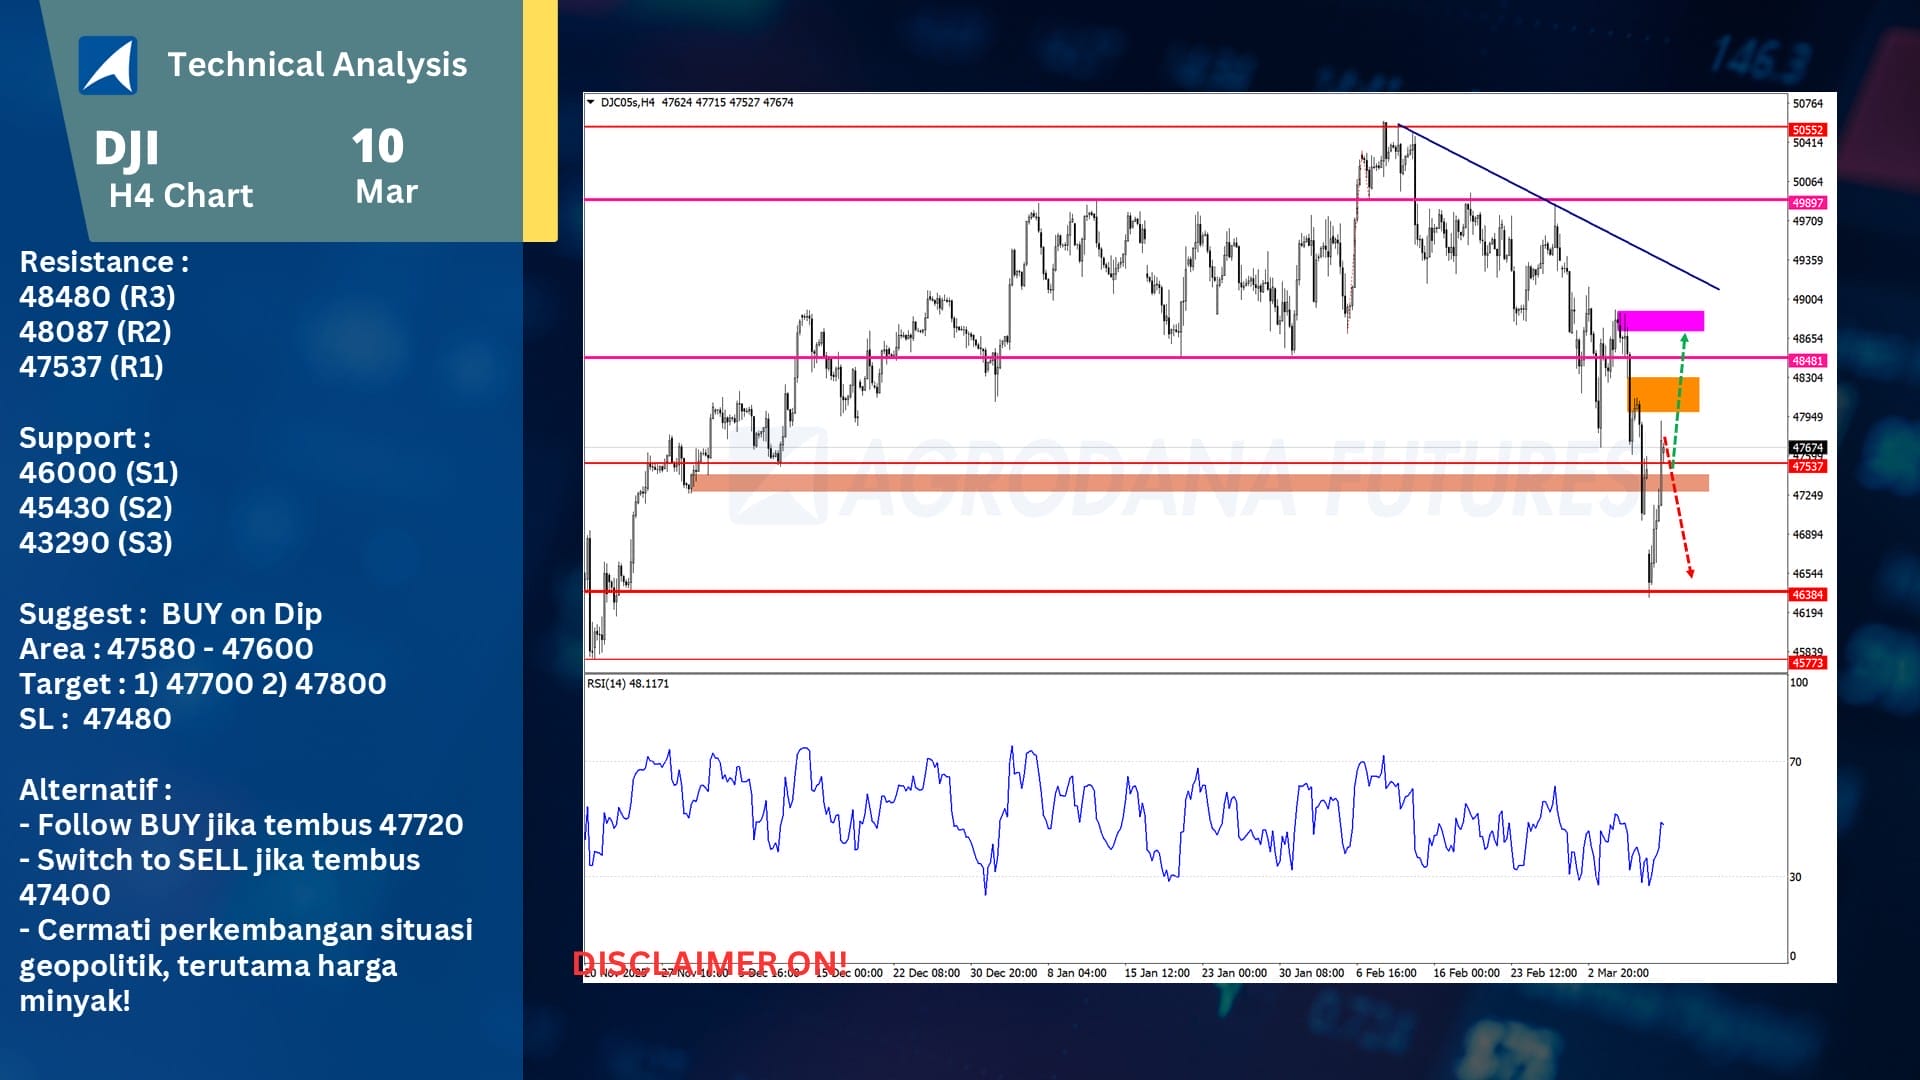Click the BUY on Dip suggestion text
This screenshot has width=1920, height=1080.
[x=242, y=614]
